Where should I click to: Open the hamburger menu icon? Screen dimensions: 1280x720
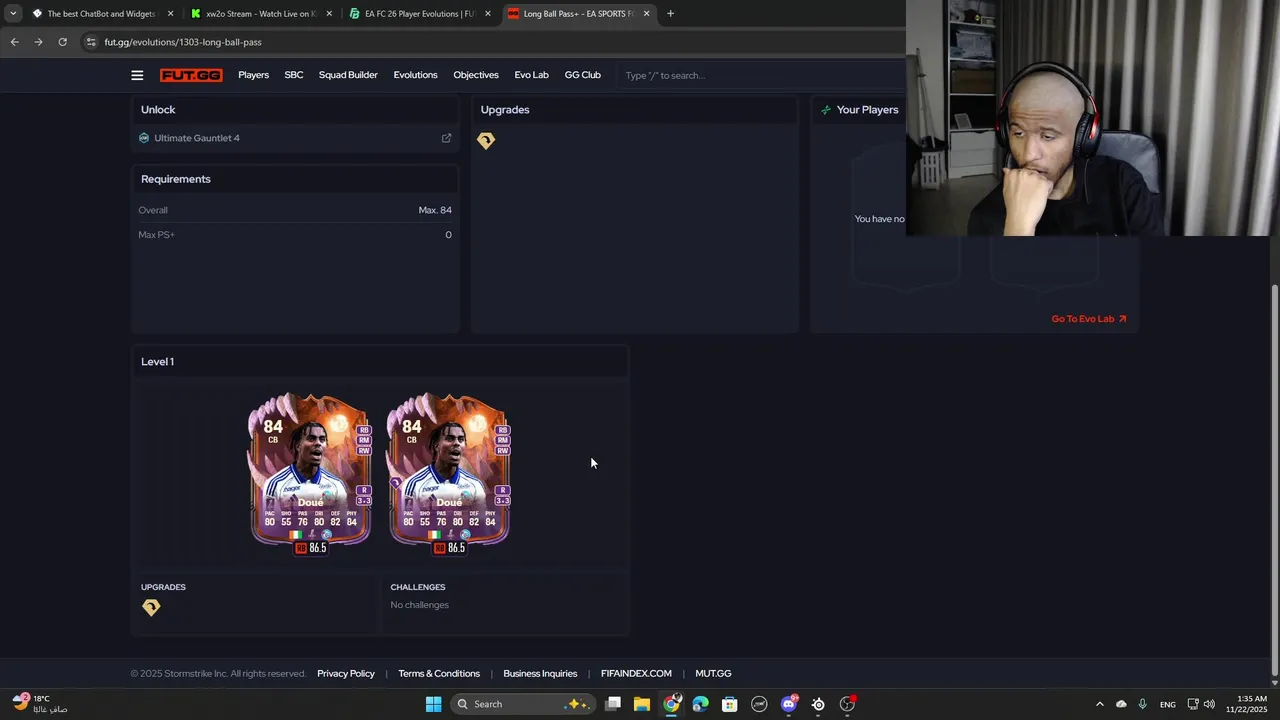(137, 75)
